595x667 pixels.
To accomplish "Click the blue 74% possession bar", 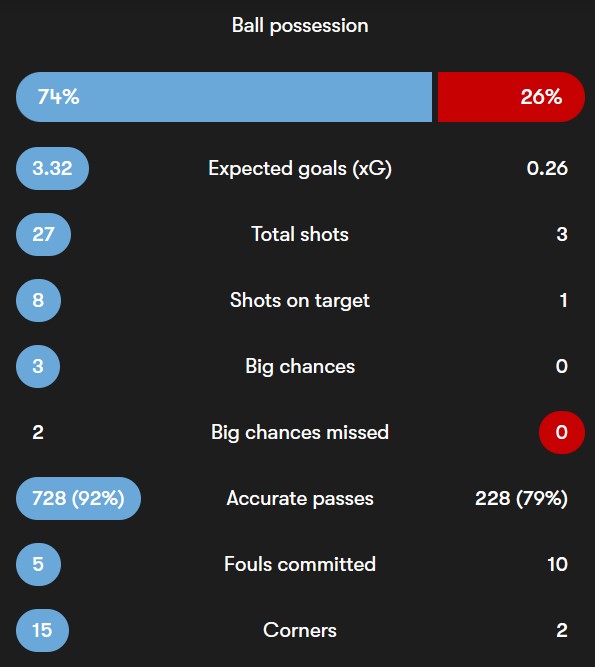I will [x=224, y=97].
